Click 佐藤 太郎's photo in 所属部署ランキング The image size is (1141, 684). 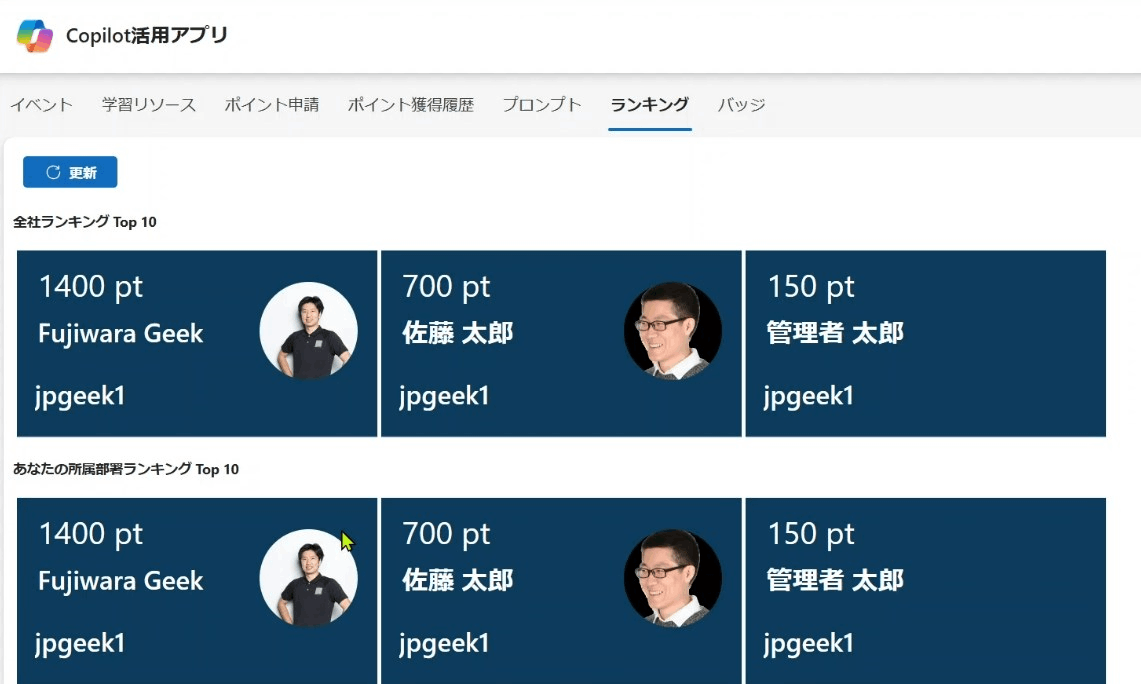pos(673,578)
